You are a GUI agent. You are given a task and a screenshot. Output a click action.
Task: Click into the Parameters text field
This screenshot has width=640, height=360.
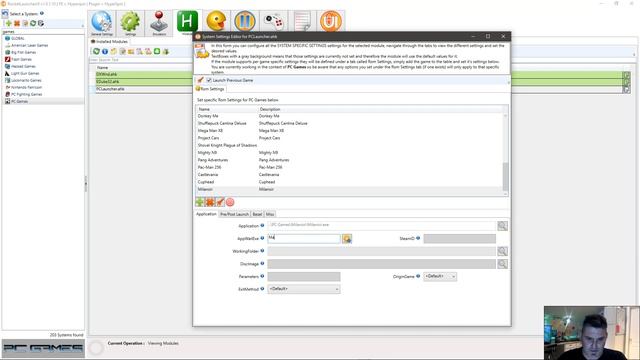[304, 276]
